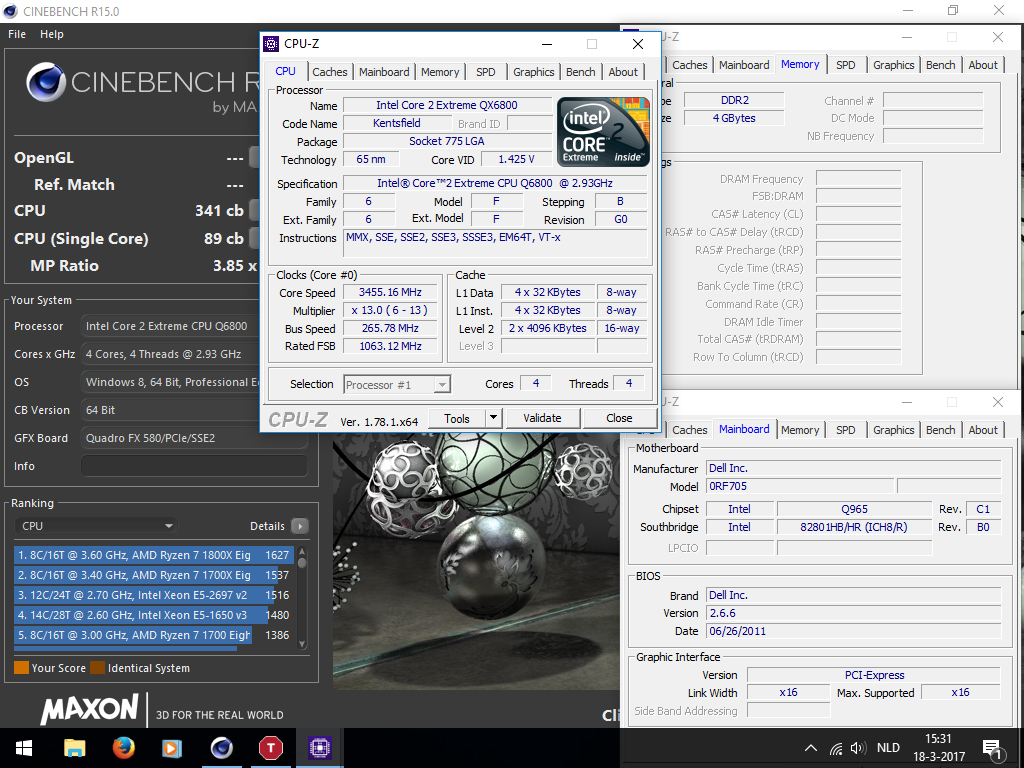The width and height of the screenshot is (1024, 768).
Task: Click the Dell Inc. manufacturer field
Action: (x=854, y=468)
